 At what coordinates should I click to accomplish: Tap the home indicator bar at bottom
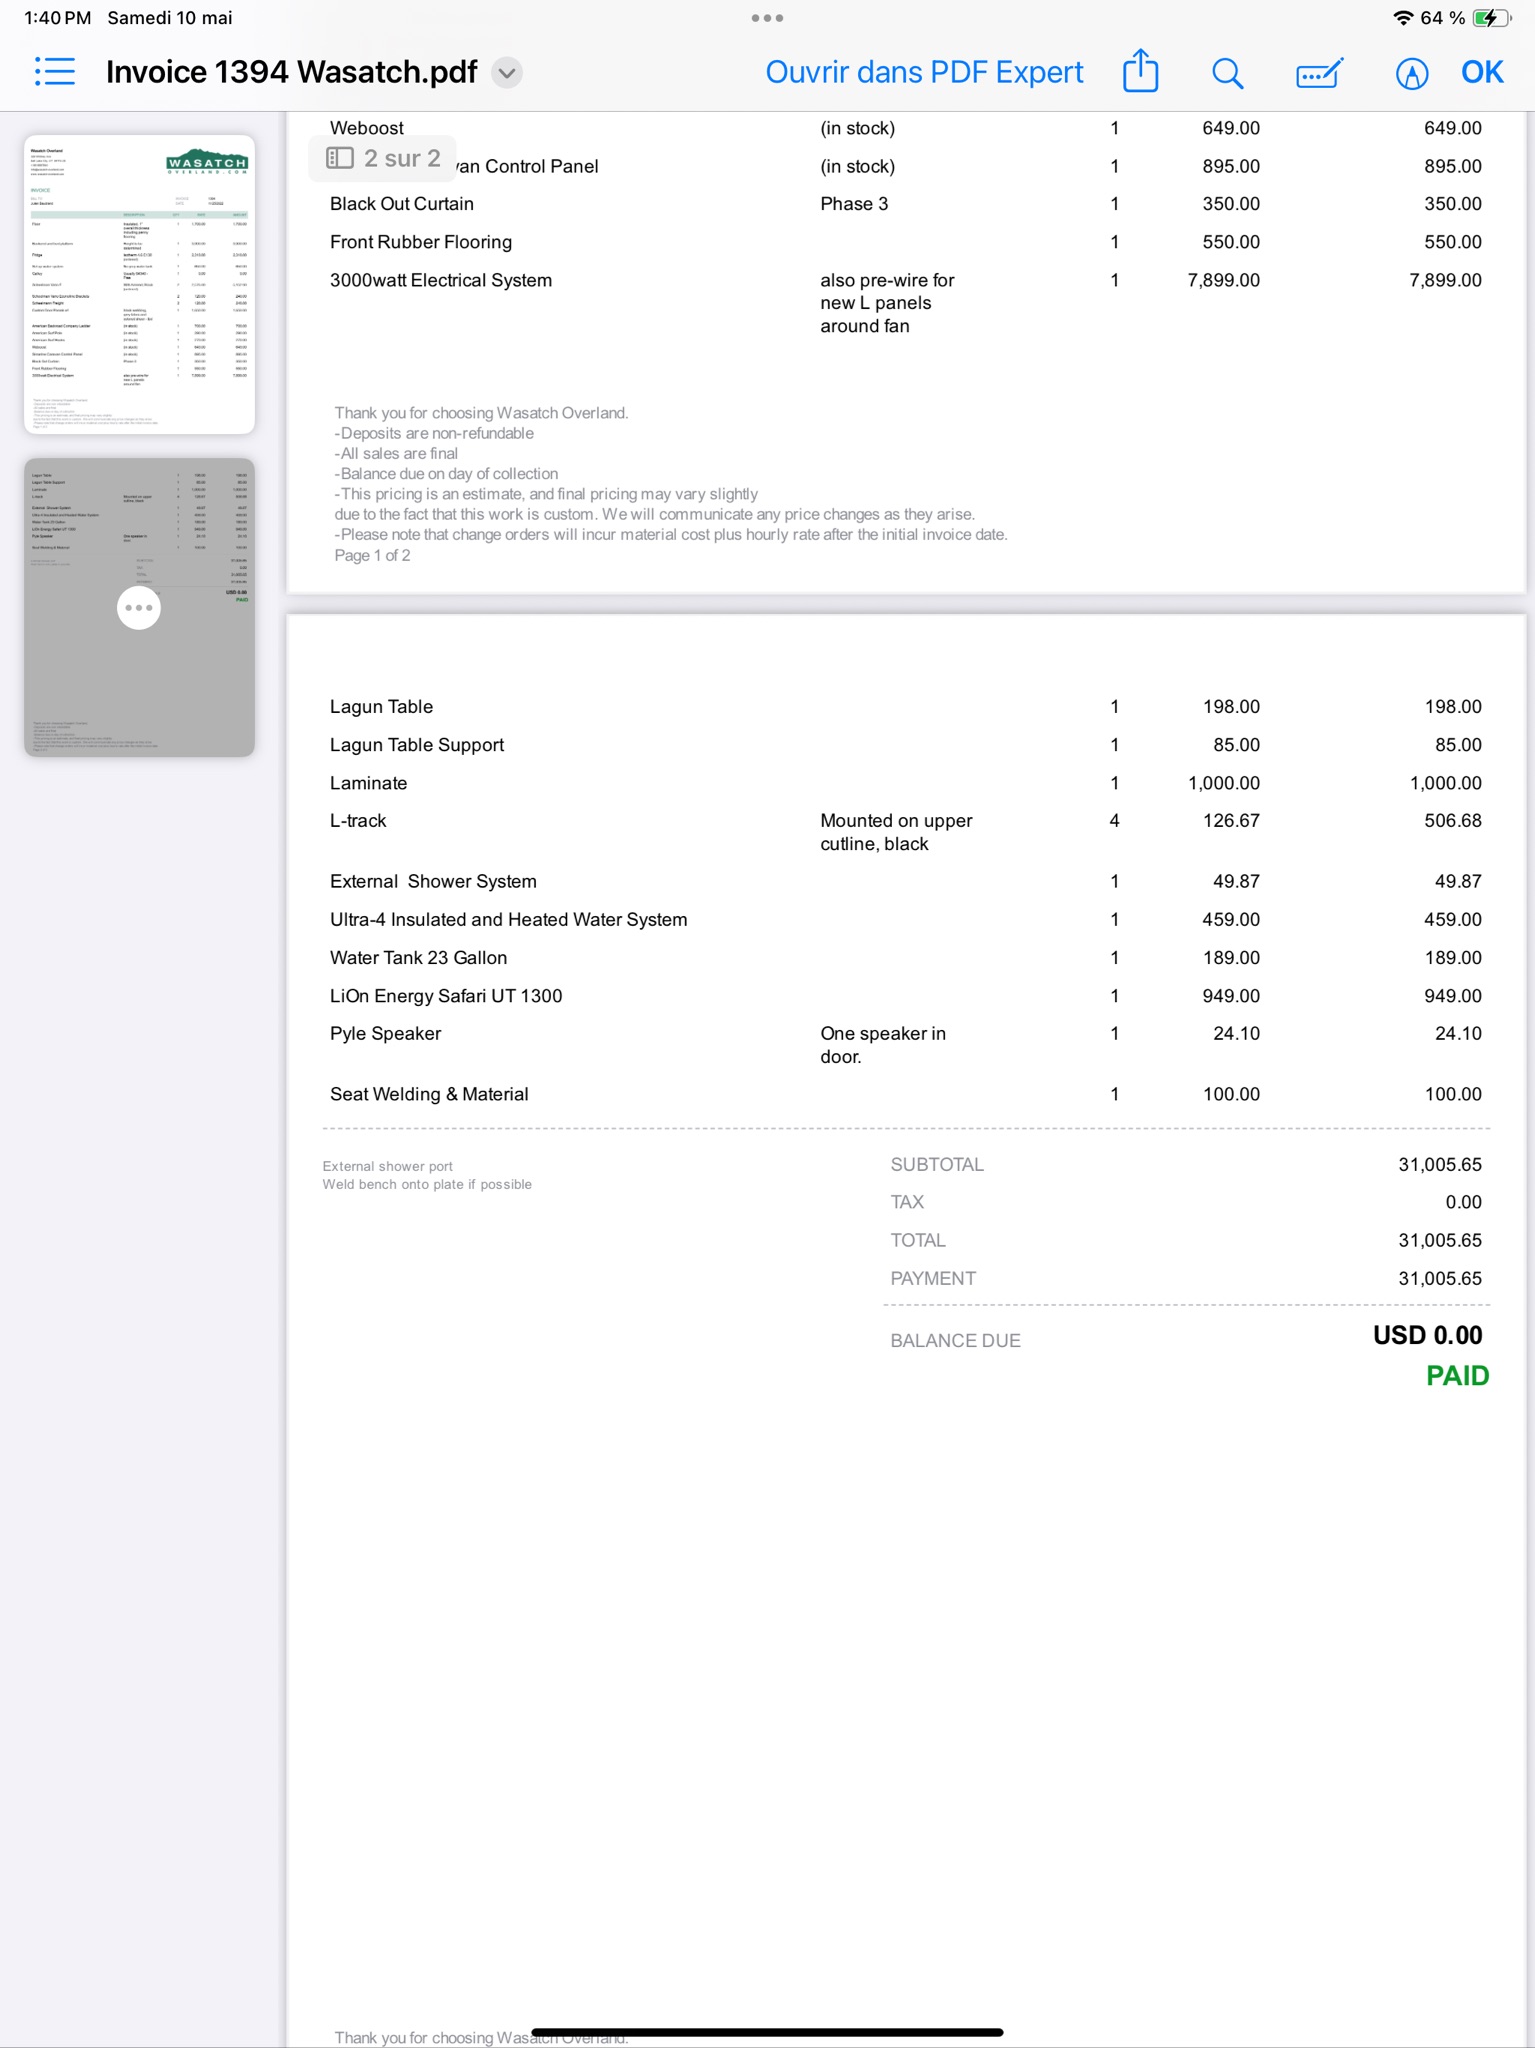point(767,2032)
